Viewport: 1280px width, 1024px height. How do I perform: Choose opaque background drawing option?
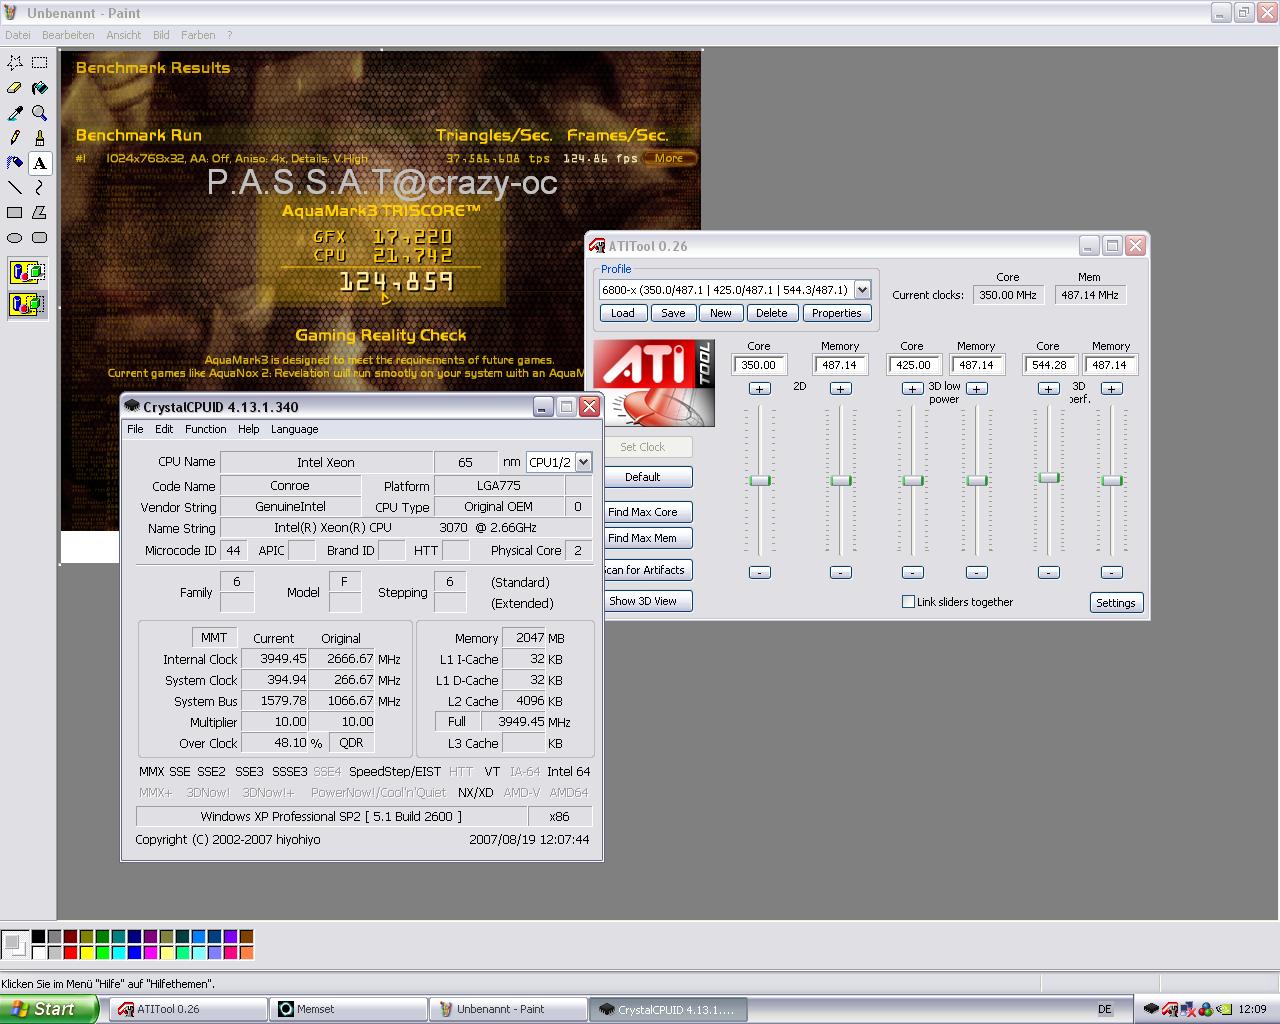coord(27,271)
